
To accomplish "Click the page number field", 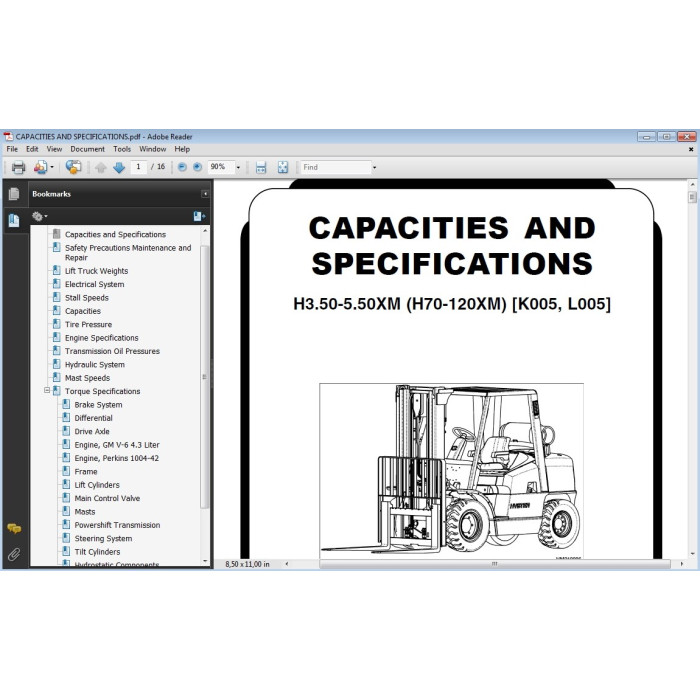I will tap(139, 167).
